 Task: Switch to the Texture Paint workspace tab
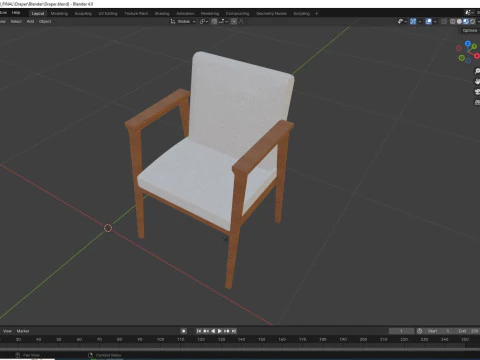[136, 14]
